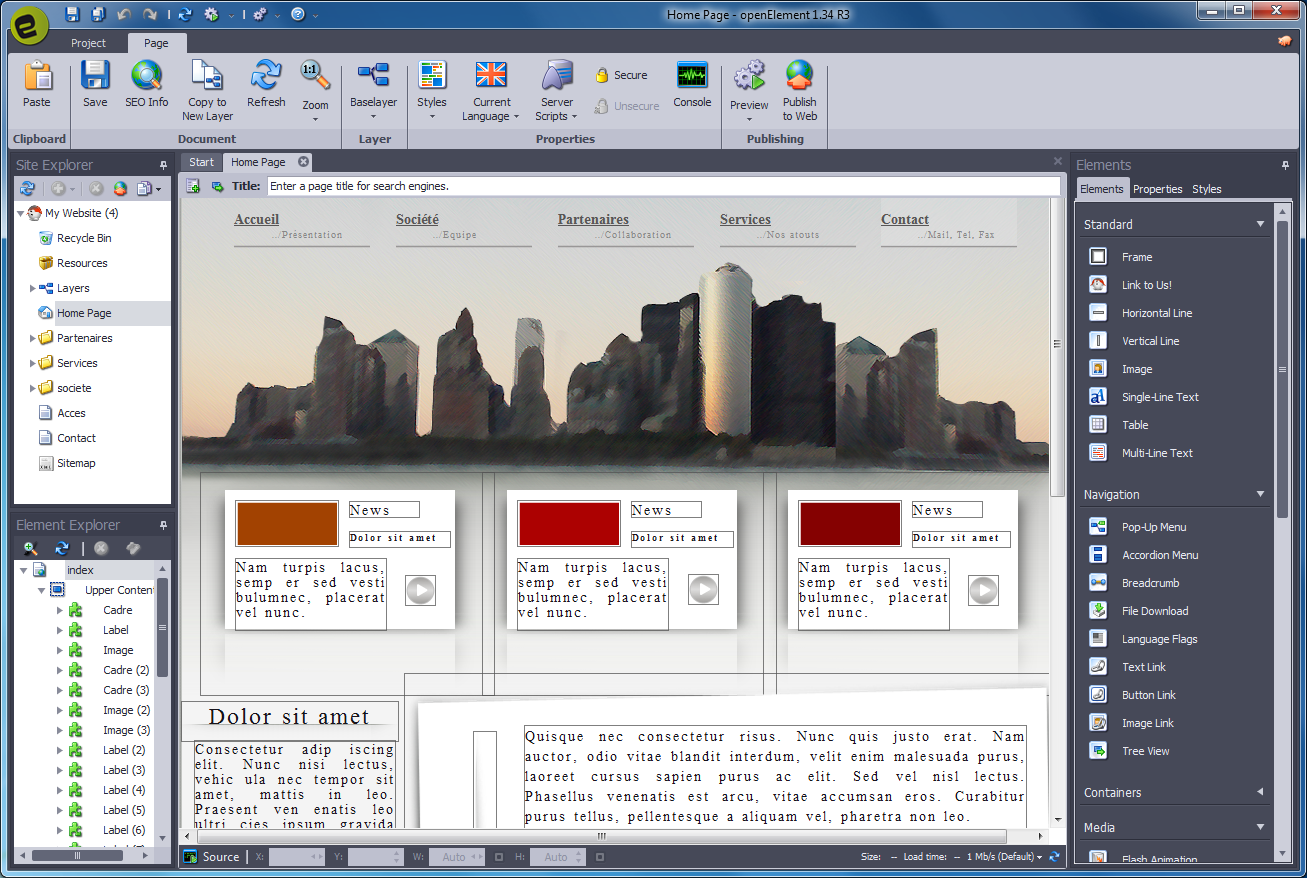This screenshot has width=1307, height=878.
Task: Click the Secure padlock icon
Action: 602,75
